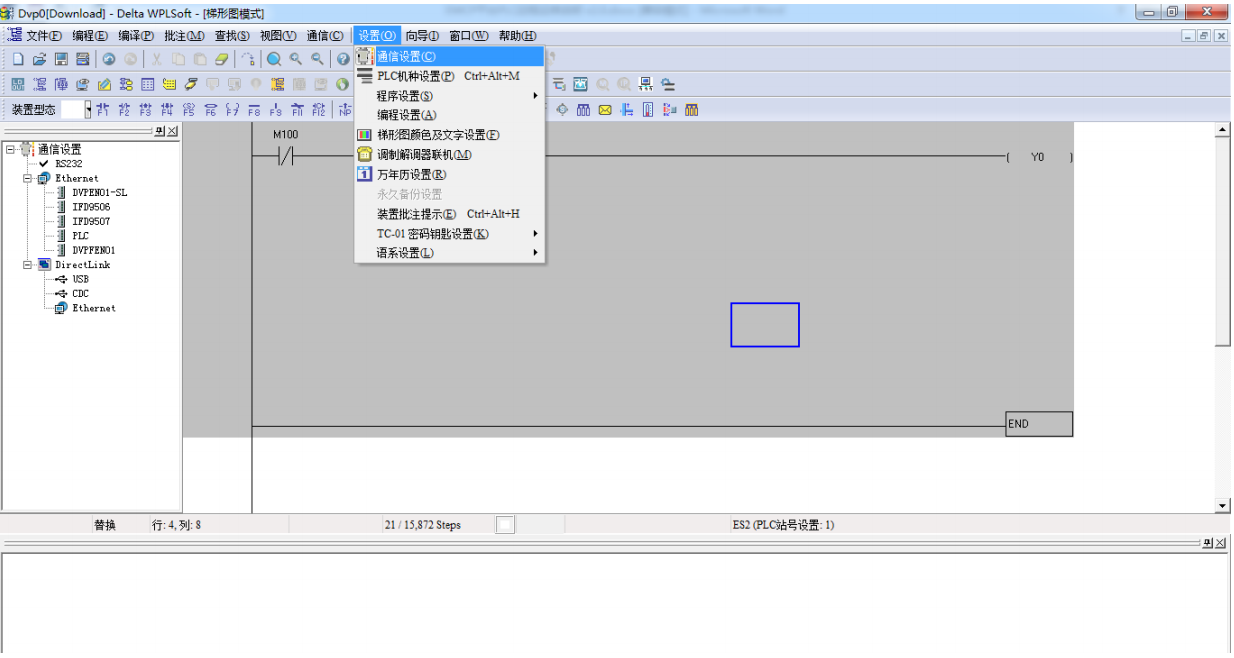Click the pencil edit toolbar icon

(x=104, y=84)
